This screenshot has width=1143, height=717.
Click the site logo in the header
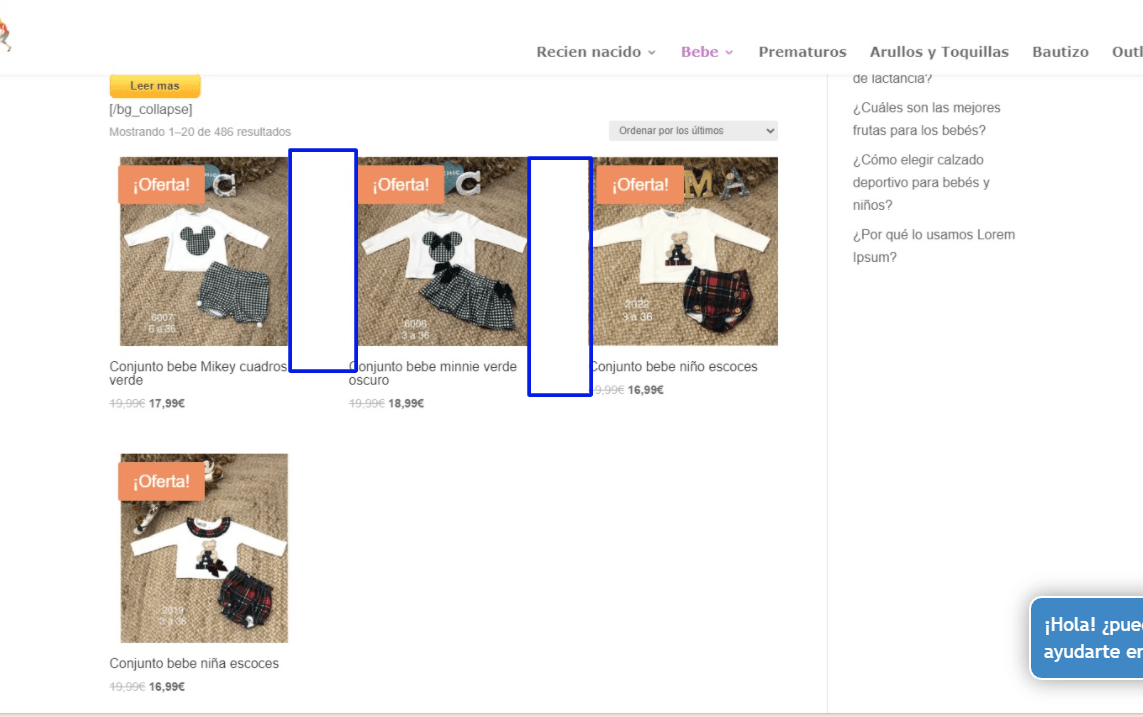5,36
